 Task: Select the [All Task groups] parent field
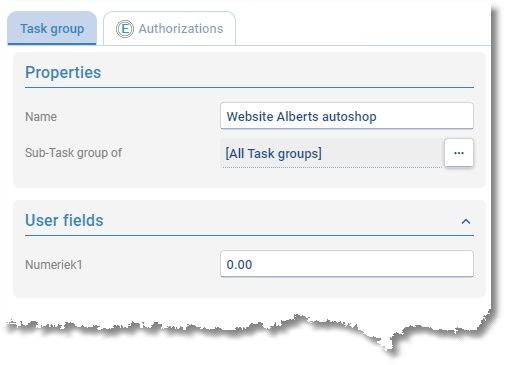[332, 153]
